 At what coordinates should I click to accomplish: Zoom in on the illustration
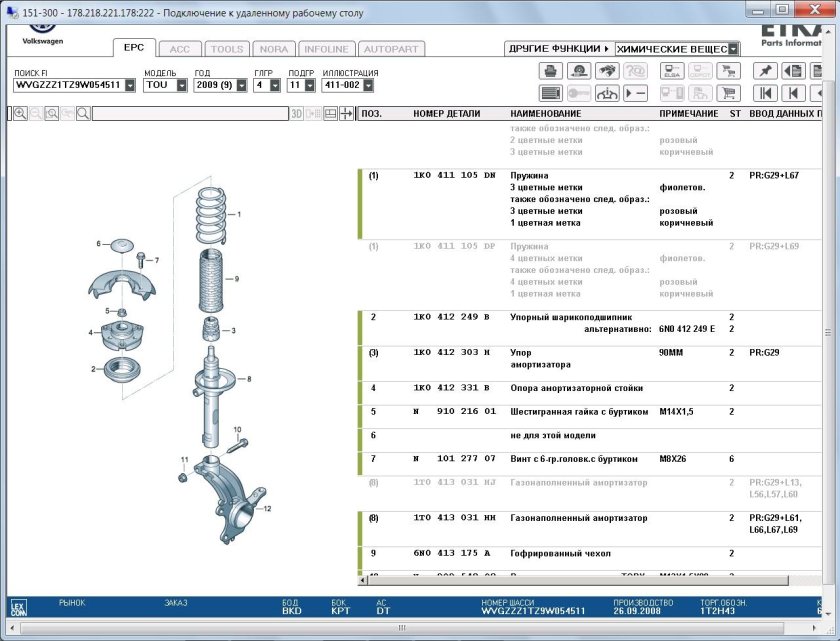(20, 114)
